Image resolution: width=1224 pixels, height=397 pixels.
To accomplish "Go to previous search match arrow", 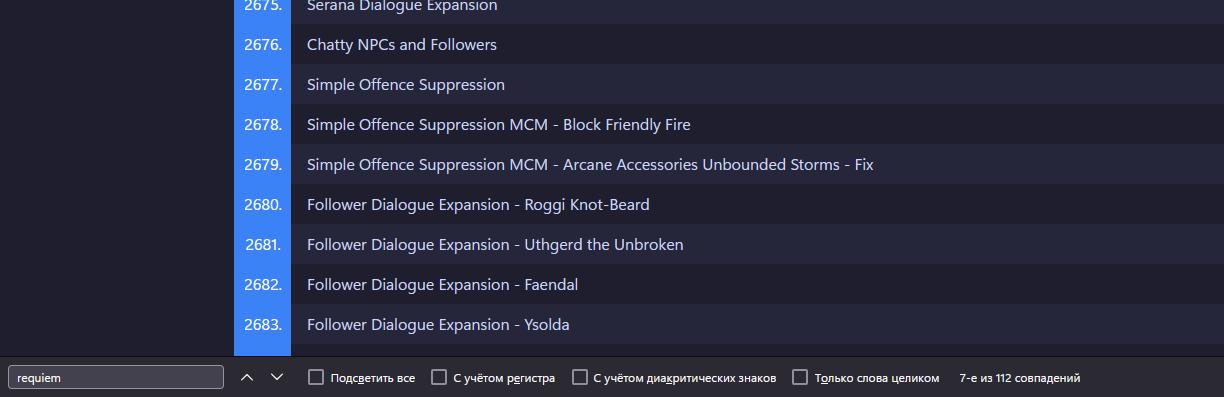I will [x=247, y=377].
